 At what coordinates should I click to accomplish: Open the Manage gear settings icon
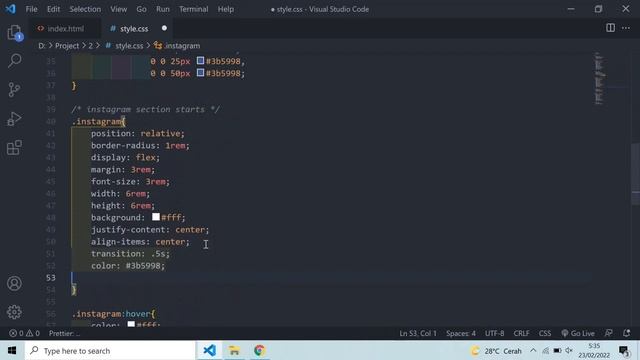[14, 312]
